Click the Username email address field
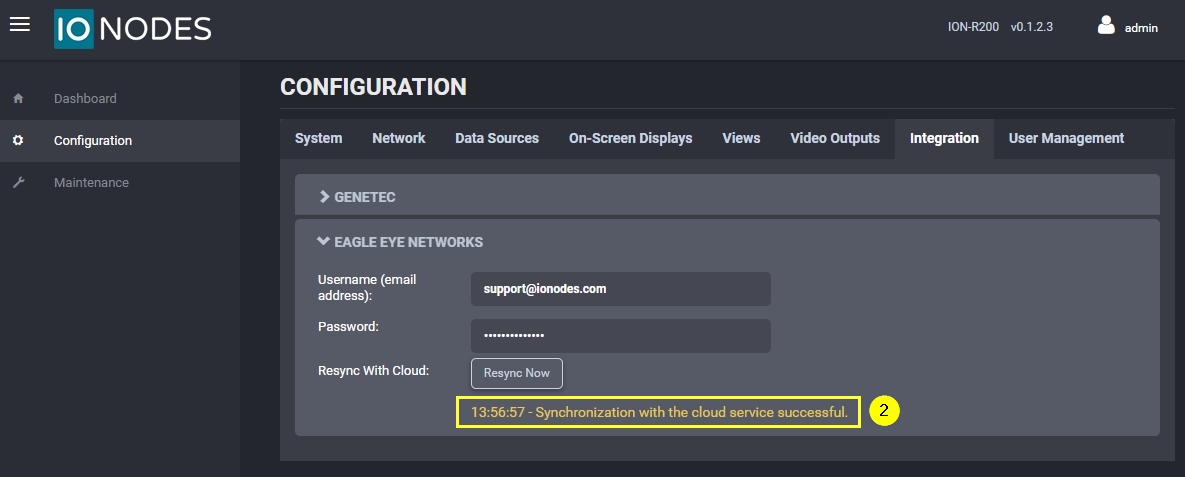This screenshot has width=1185, height=477. (620, 289)
